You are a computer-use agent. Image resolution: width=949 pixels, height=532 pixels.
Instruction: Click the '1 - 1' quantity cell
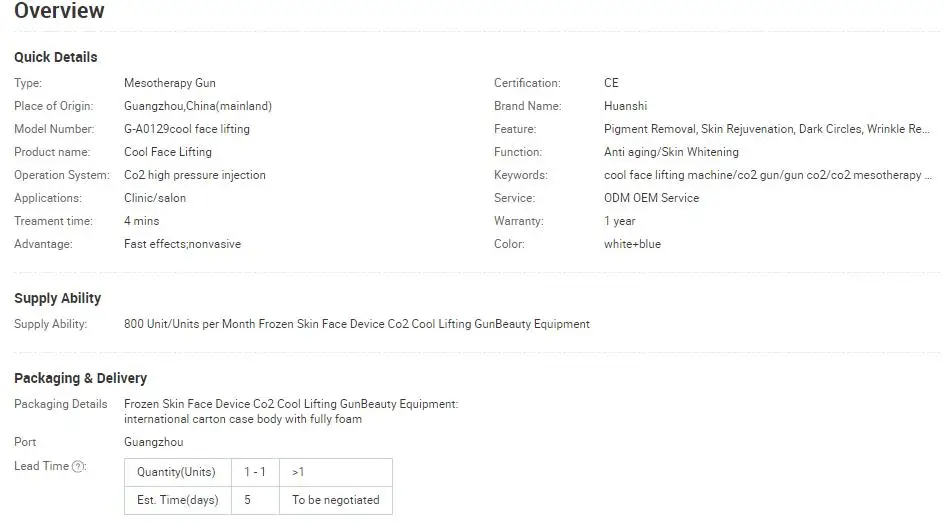[255, 472]
